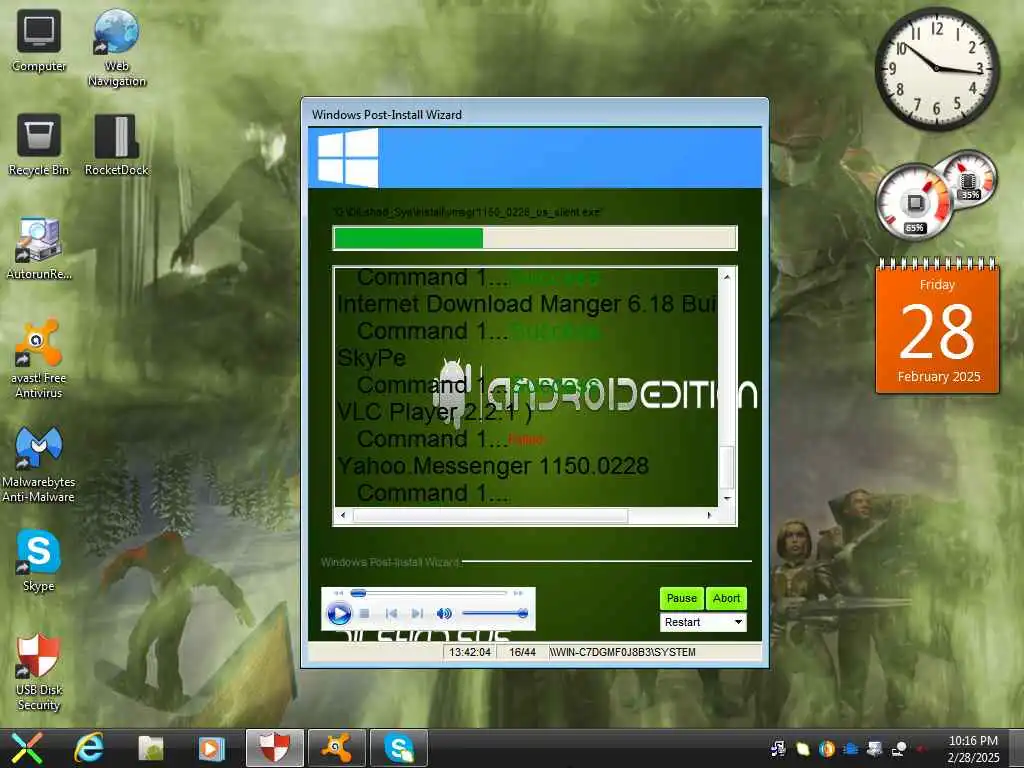Switch to USB Disk Security taskbar button

coord(274,748)
